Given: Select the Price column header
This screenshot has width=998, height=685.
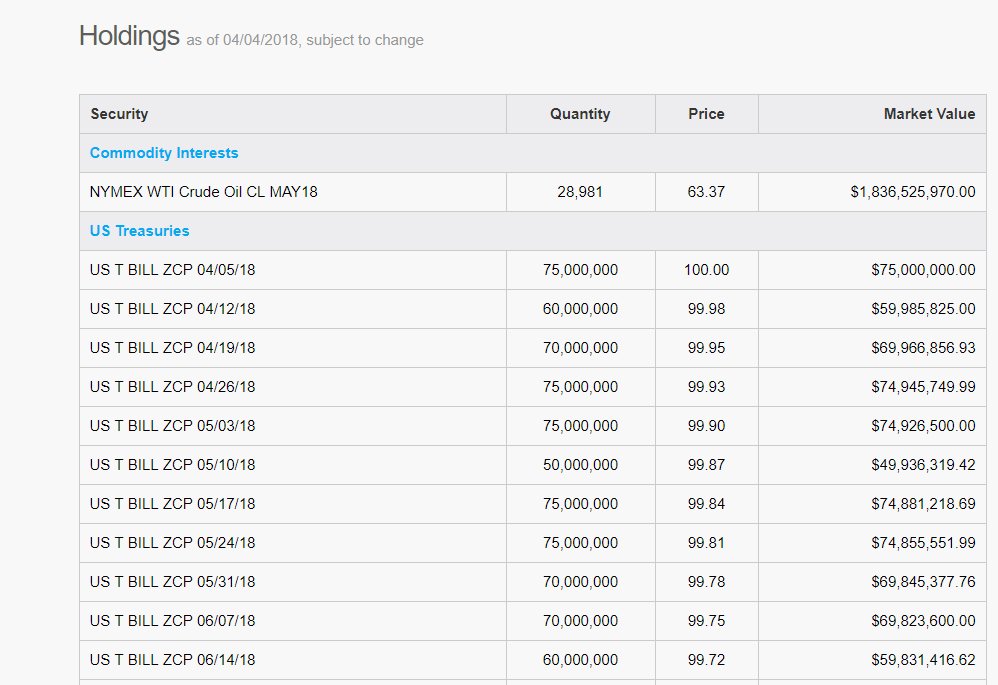Looking at the screenshot, I should click(x=706, y=114).
